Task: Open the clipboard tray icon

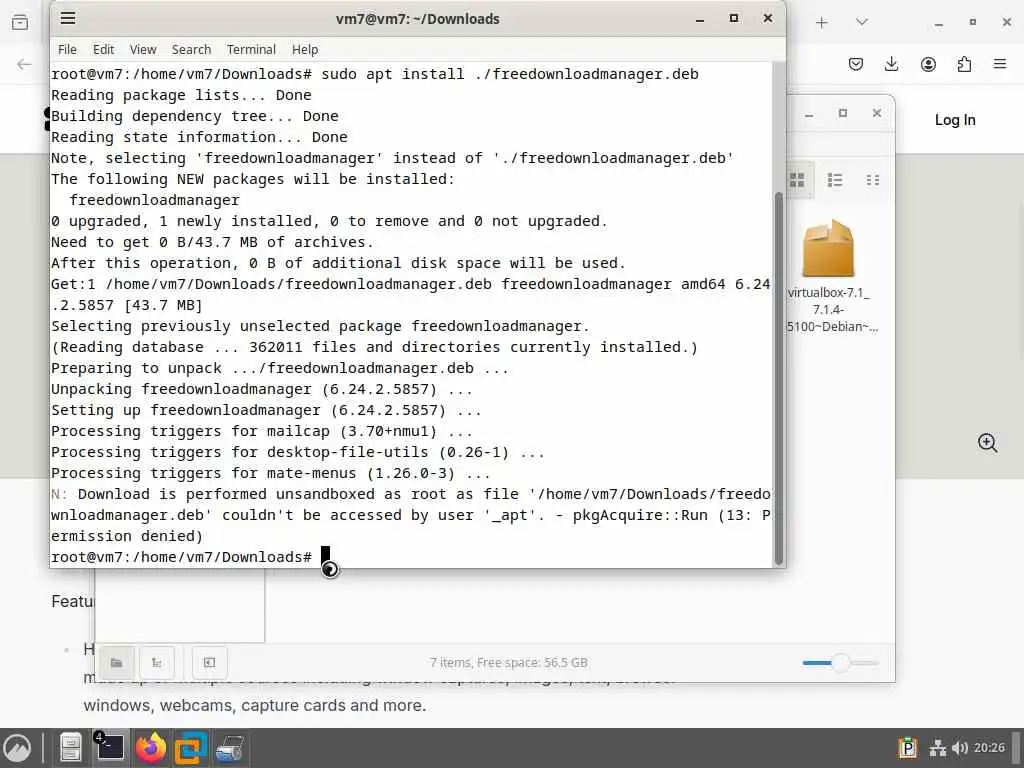Action: pyautogui.click(x=907, y=748)
